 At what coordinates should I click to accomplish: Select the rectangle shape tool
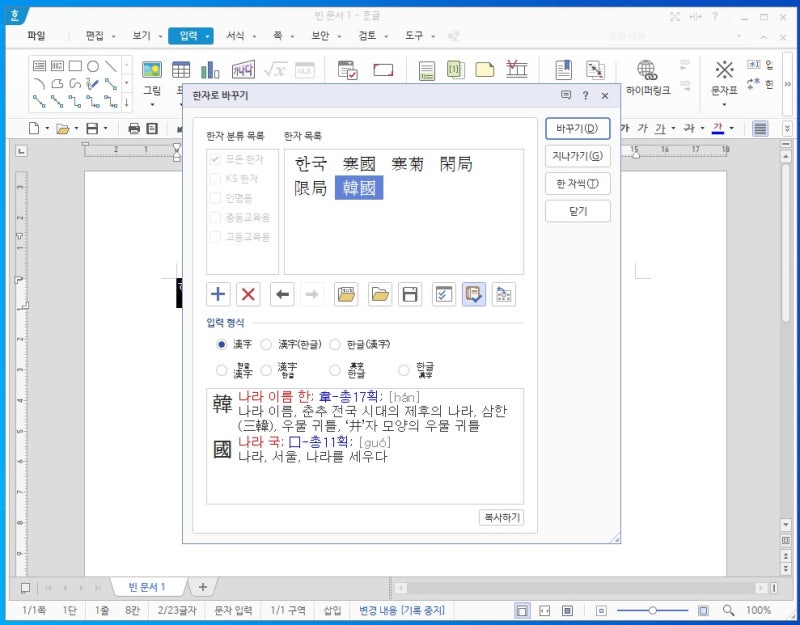tap(76, 66)
